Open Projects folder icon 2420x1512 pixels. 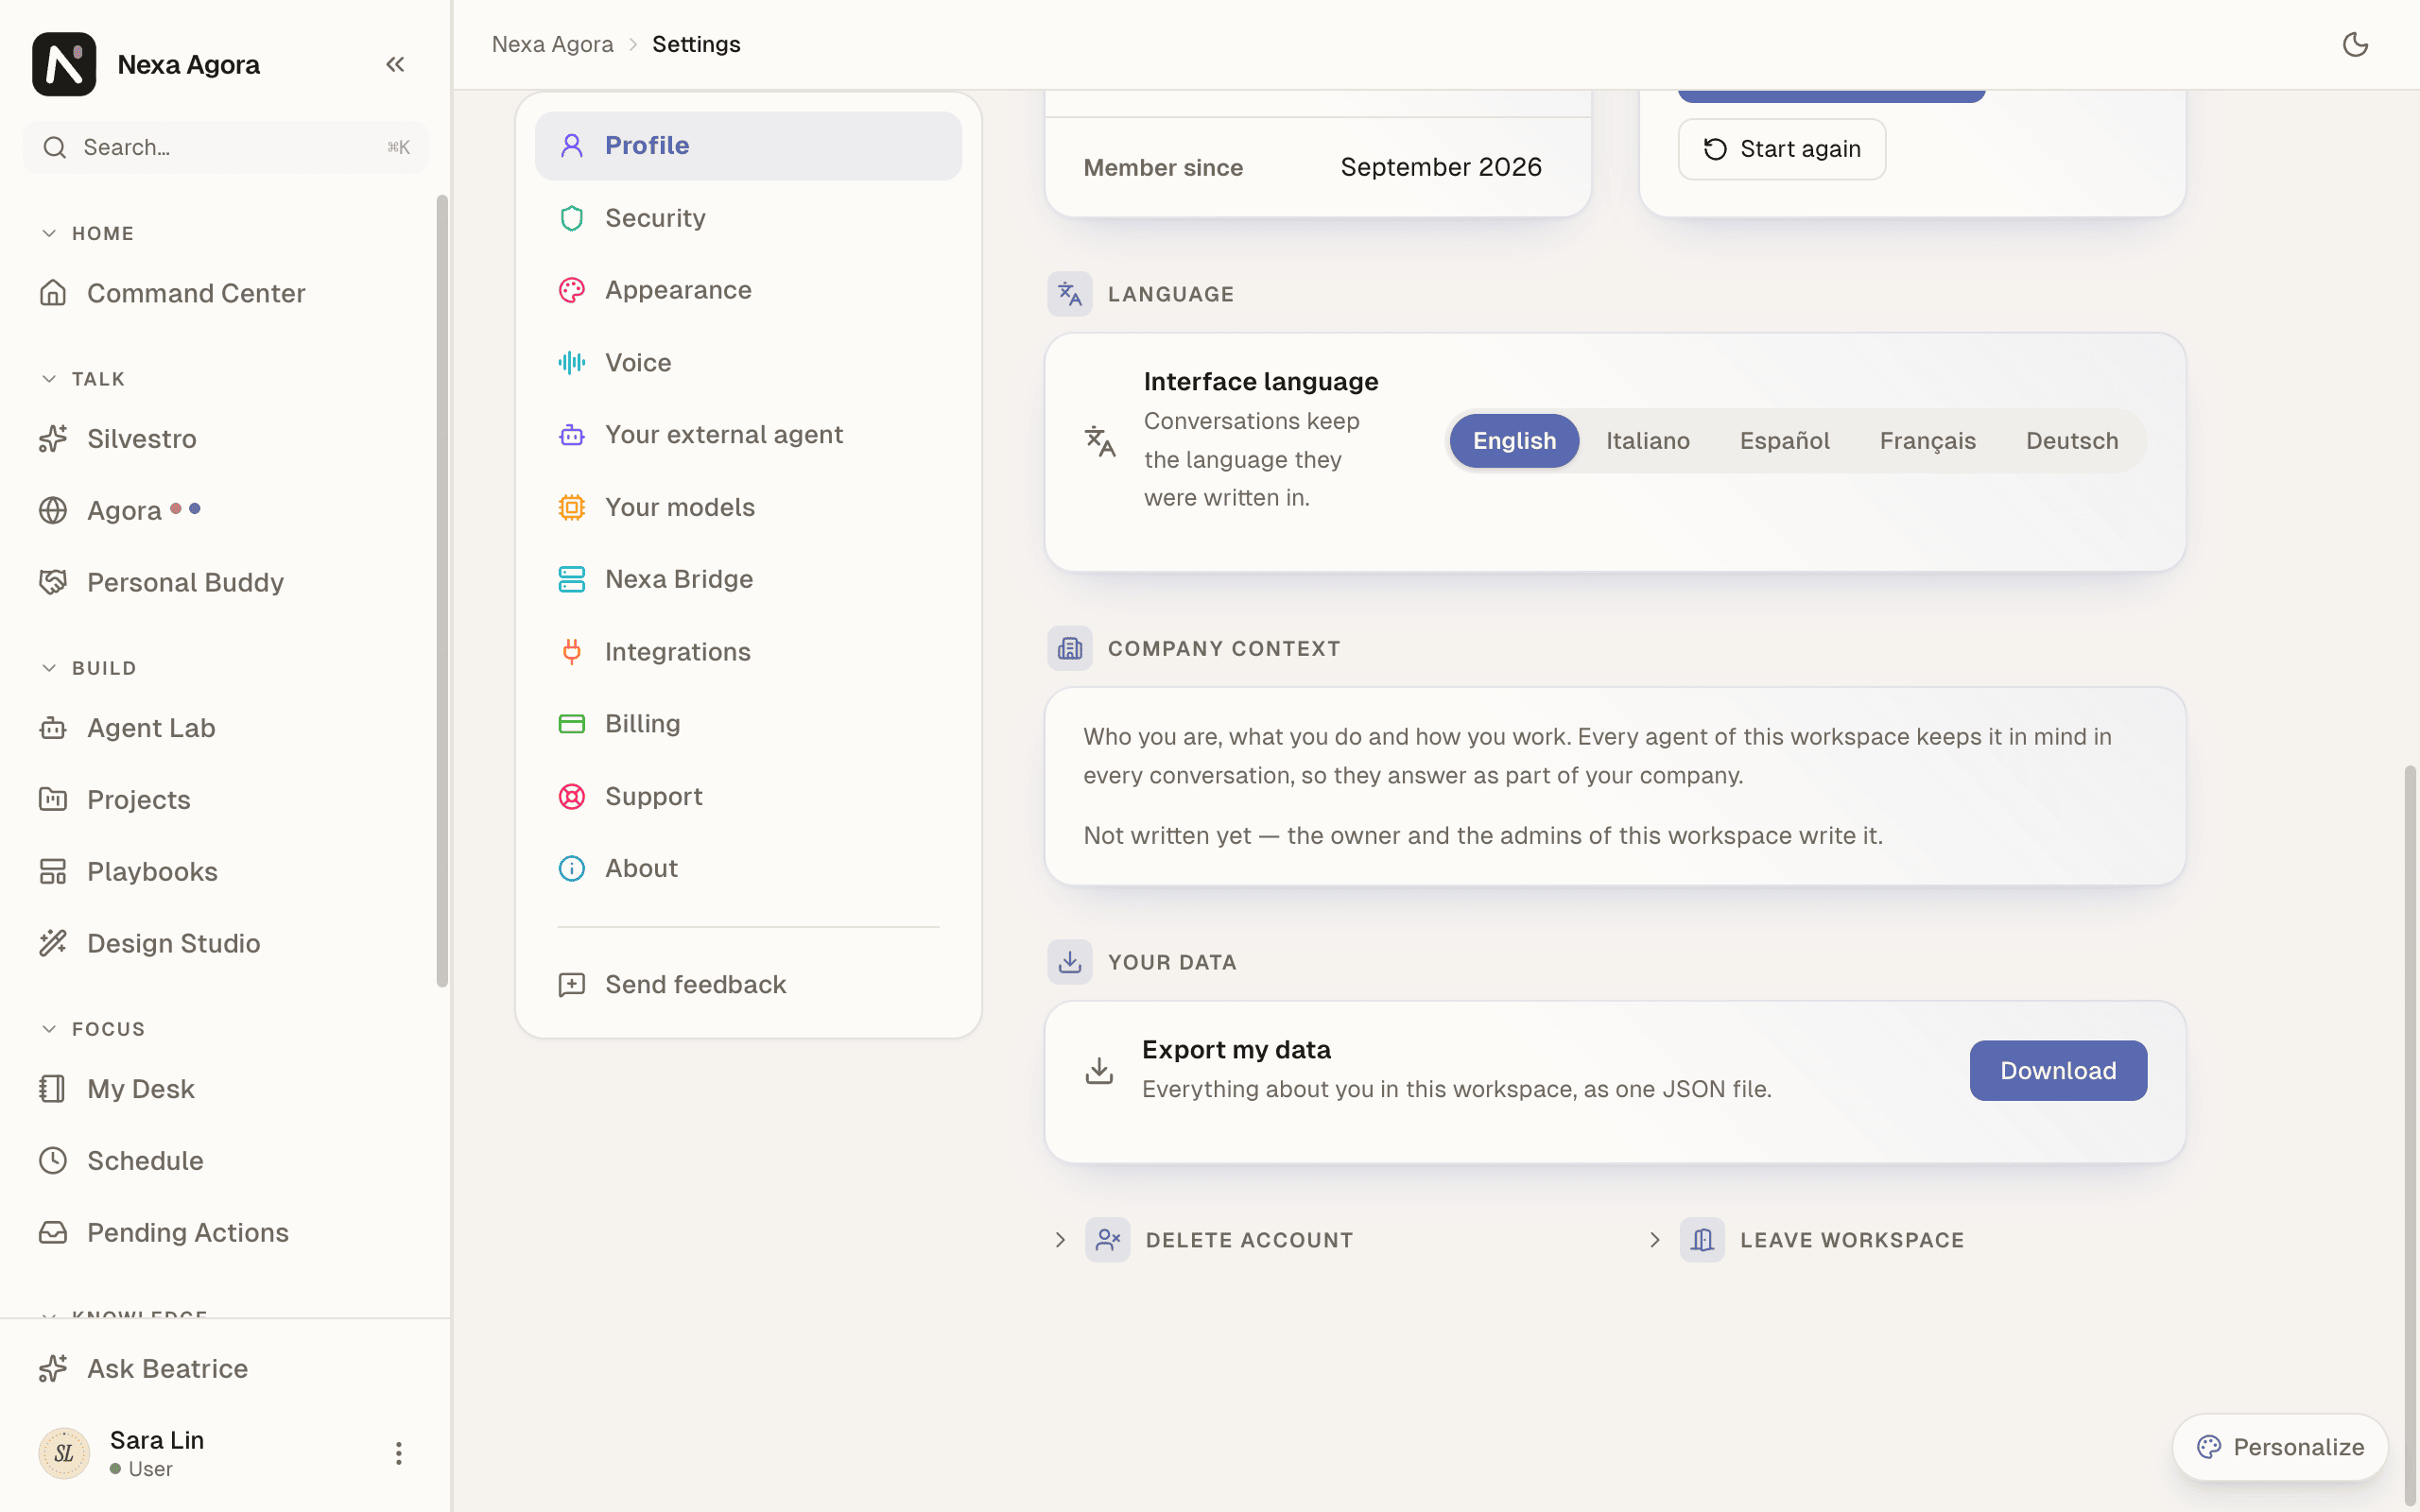53,799
